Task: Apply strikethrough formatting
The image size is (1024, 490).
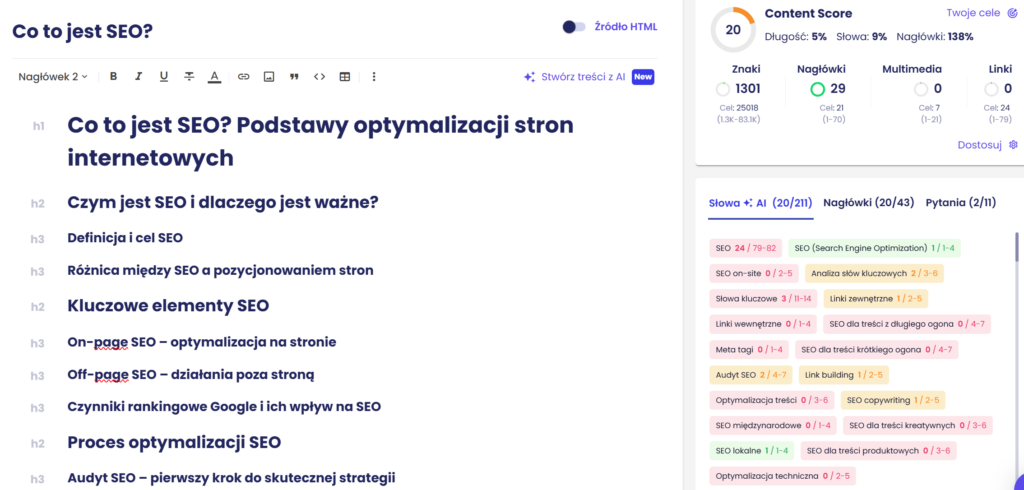Action: point(189,76)
